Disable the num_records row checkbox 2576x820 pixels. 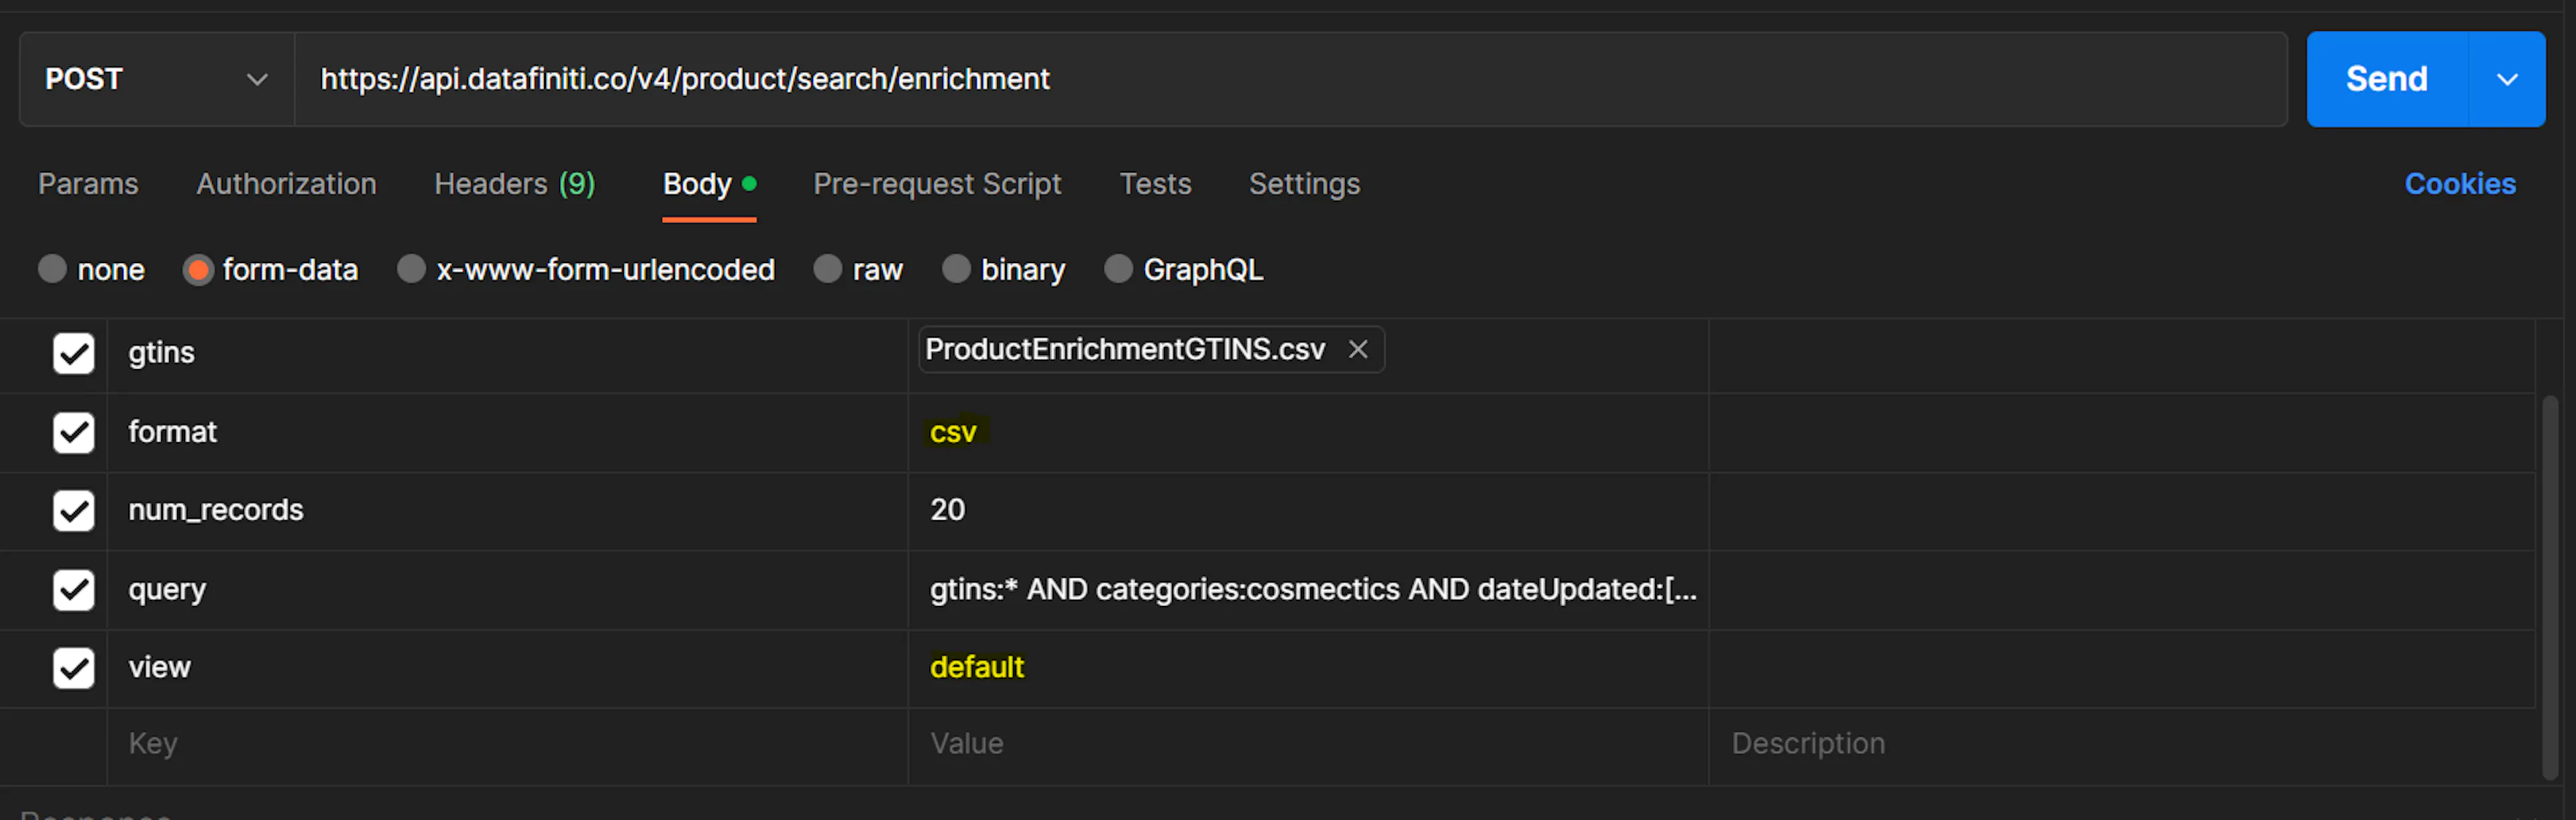(x=73, y=510)
